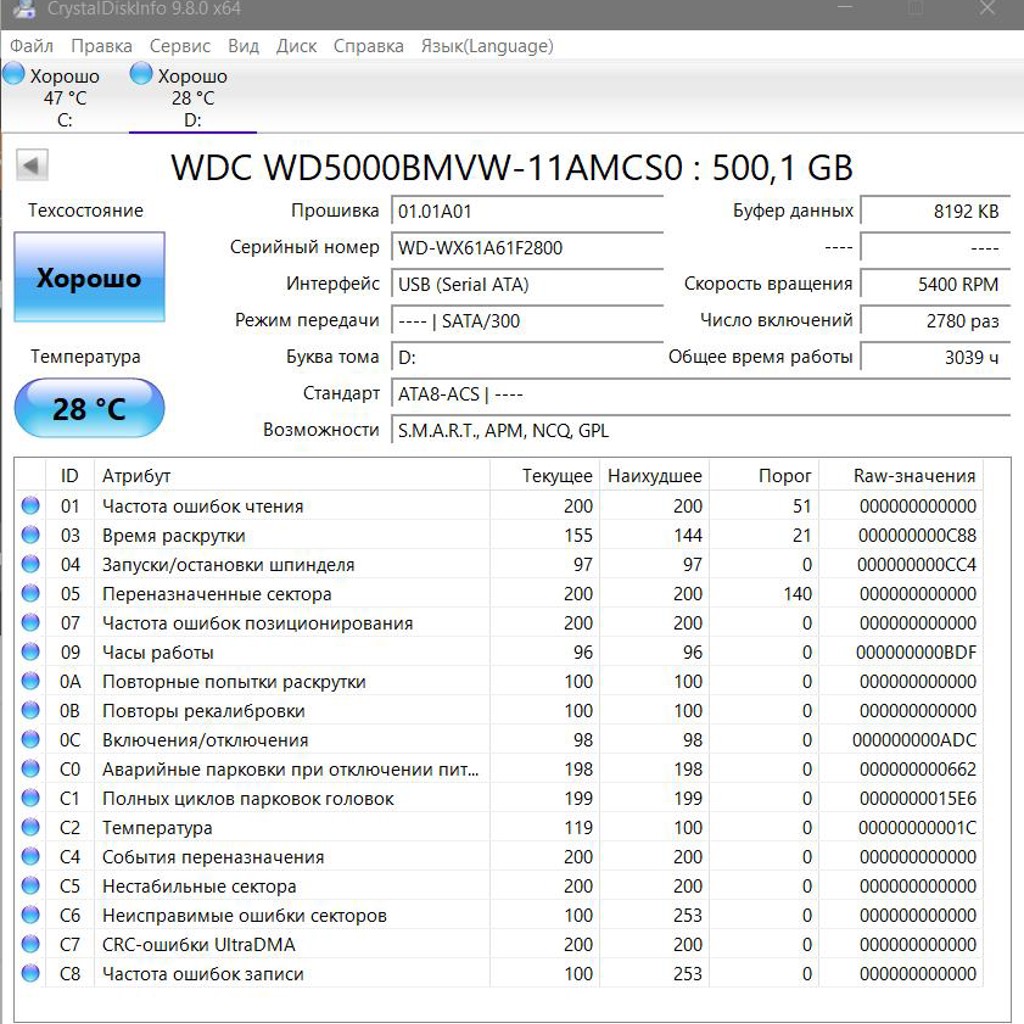
Task: Select disk D: with 28 °C status
Action: coord(192,96)
